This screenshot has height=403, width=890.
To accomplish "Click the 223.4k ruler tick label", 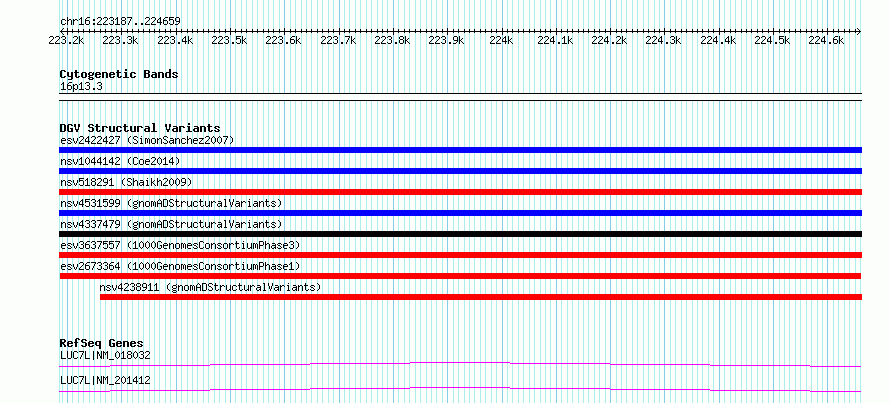I will [175, 40].
